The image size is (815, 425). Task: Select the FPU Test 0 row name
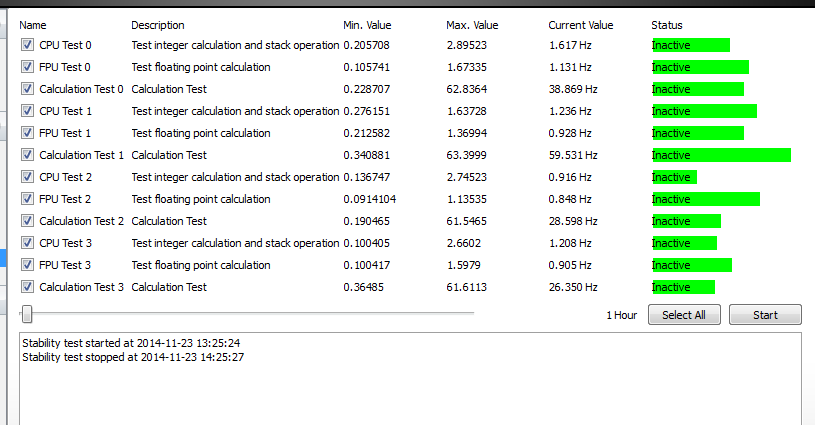click(65, 67)
